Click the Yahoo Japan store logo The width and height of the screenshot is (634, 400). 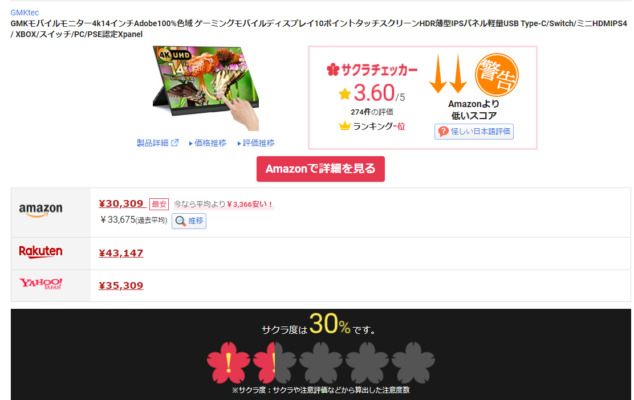pos(41,284)
